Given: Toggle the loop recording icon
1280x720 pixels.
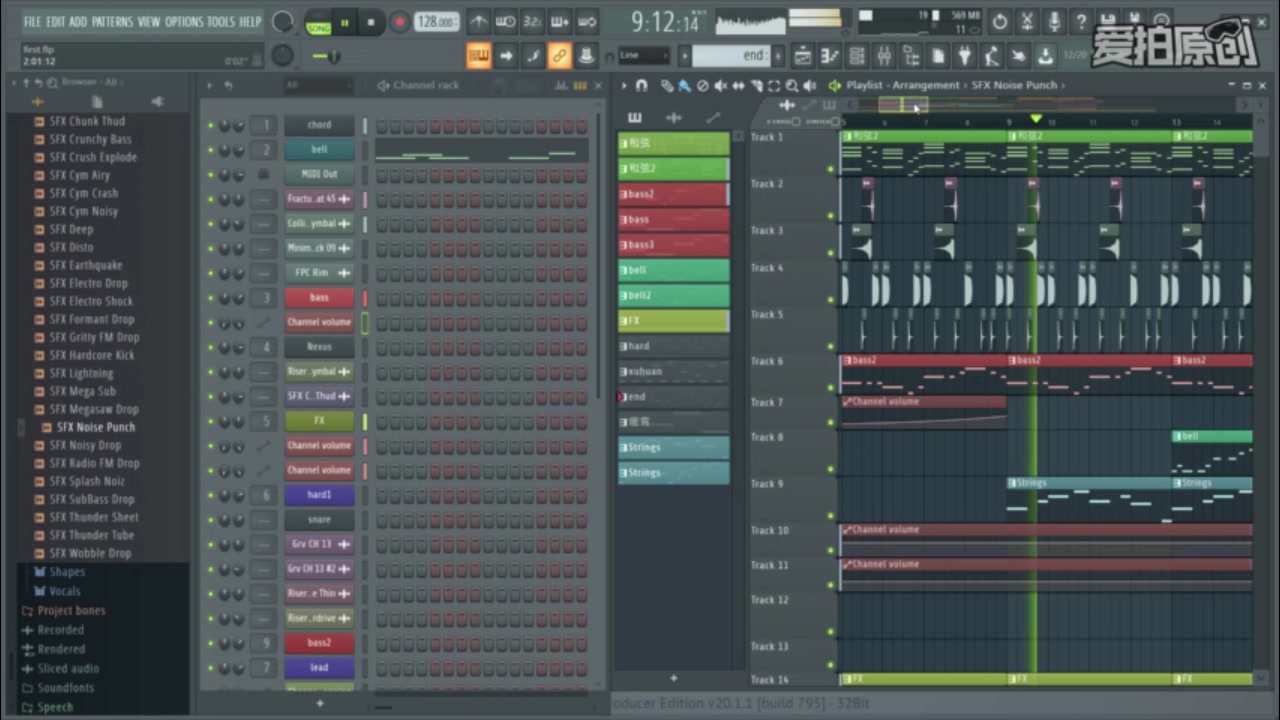Looking at the screenshot, I should tap(587, 21).
